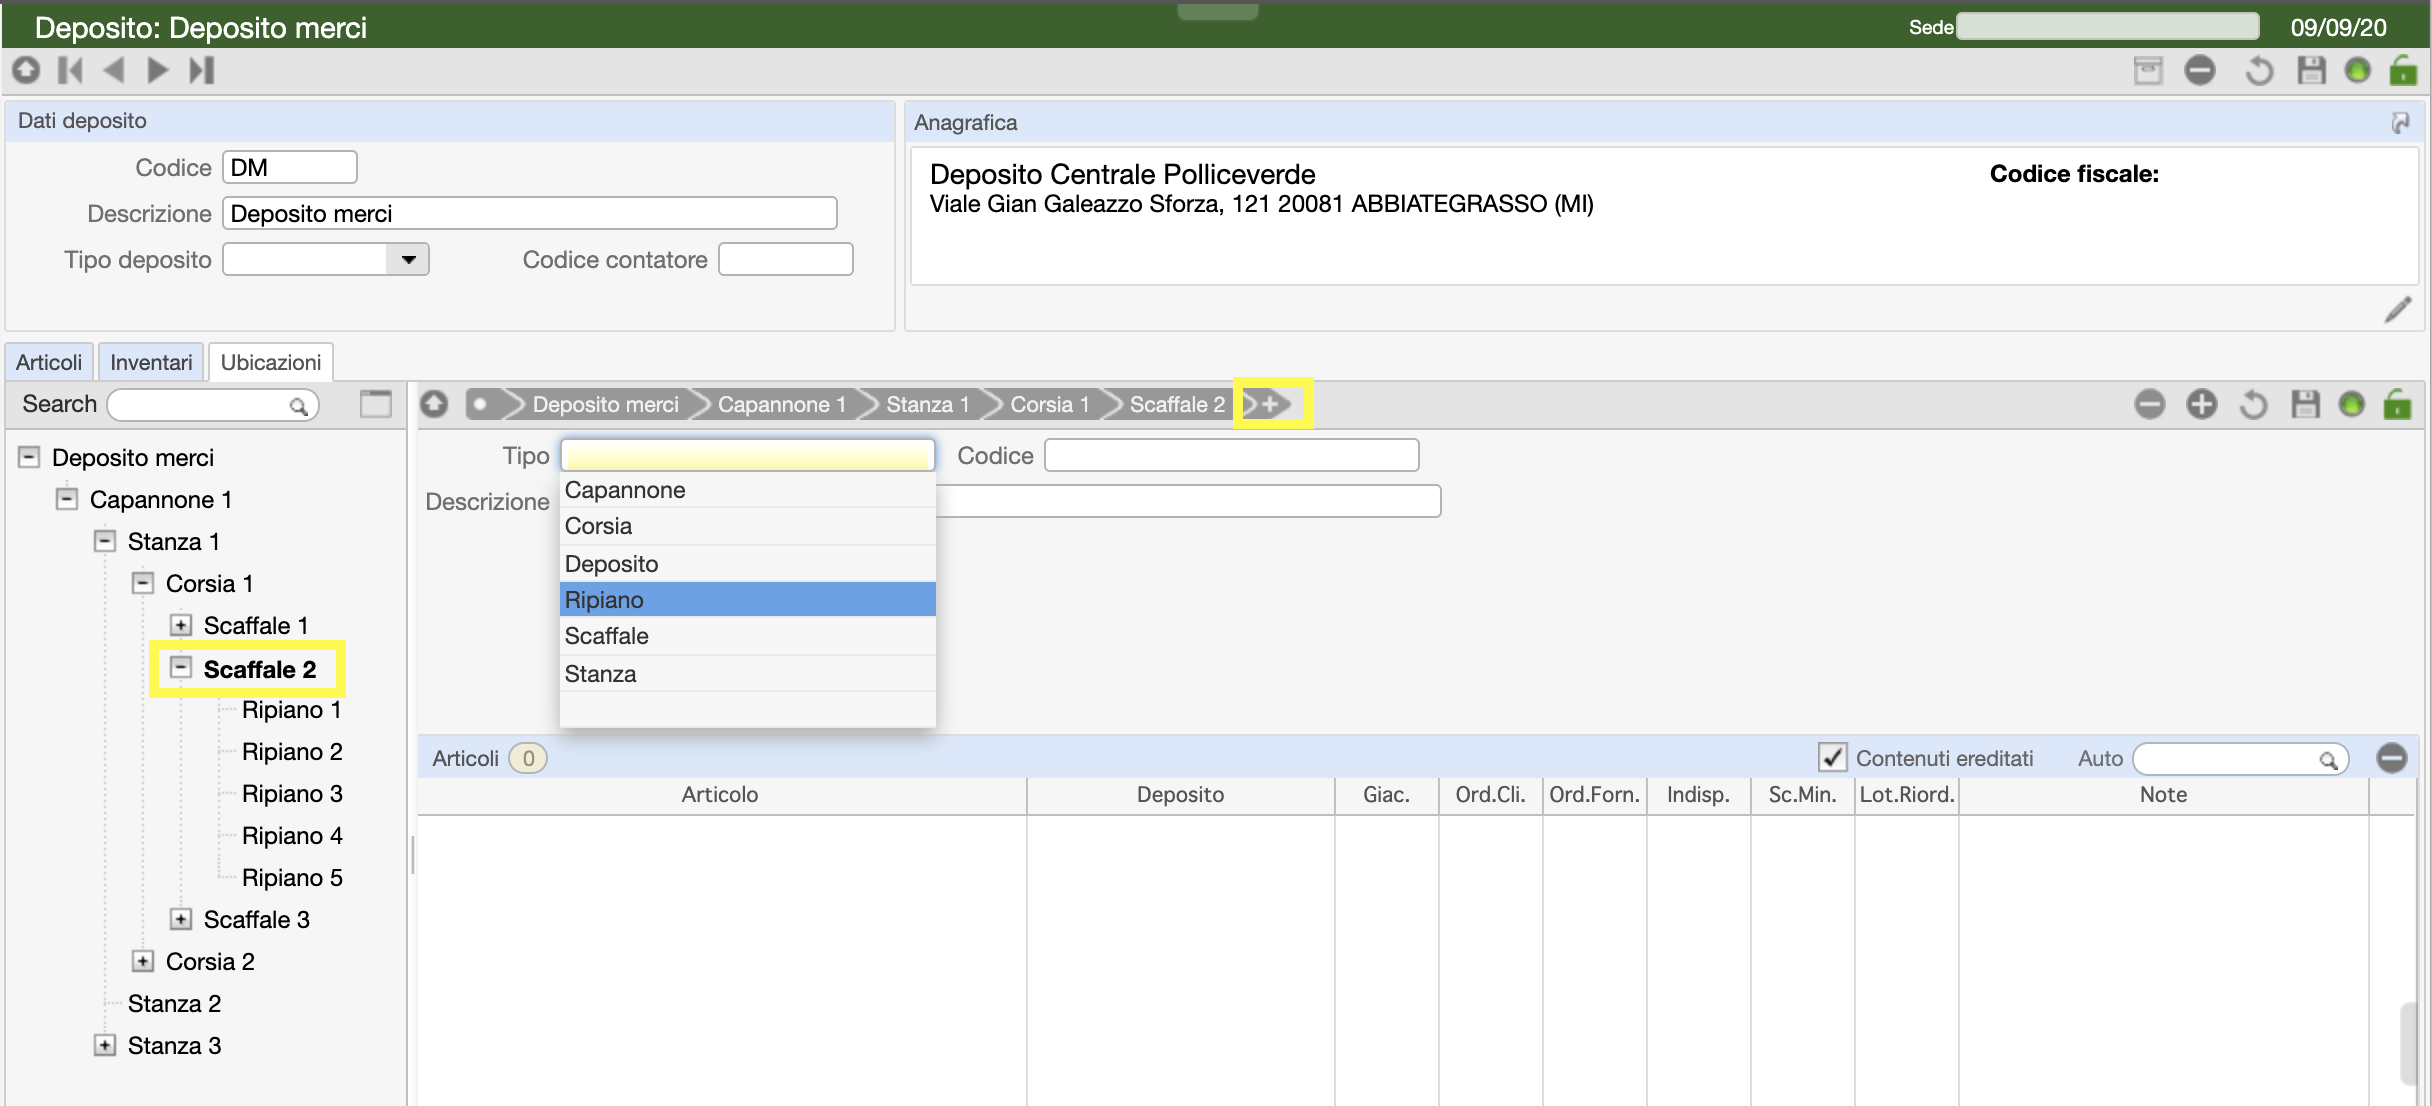
Task: Select Stanza 2 in the tree
Action: (174, 1004)
